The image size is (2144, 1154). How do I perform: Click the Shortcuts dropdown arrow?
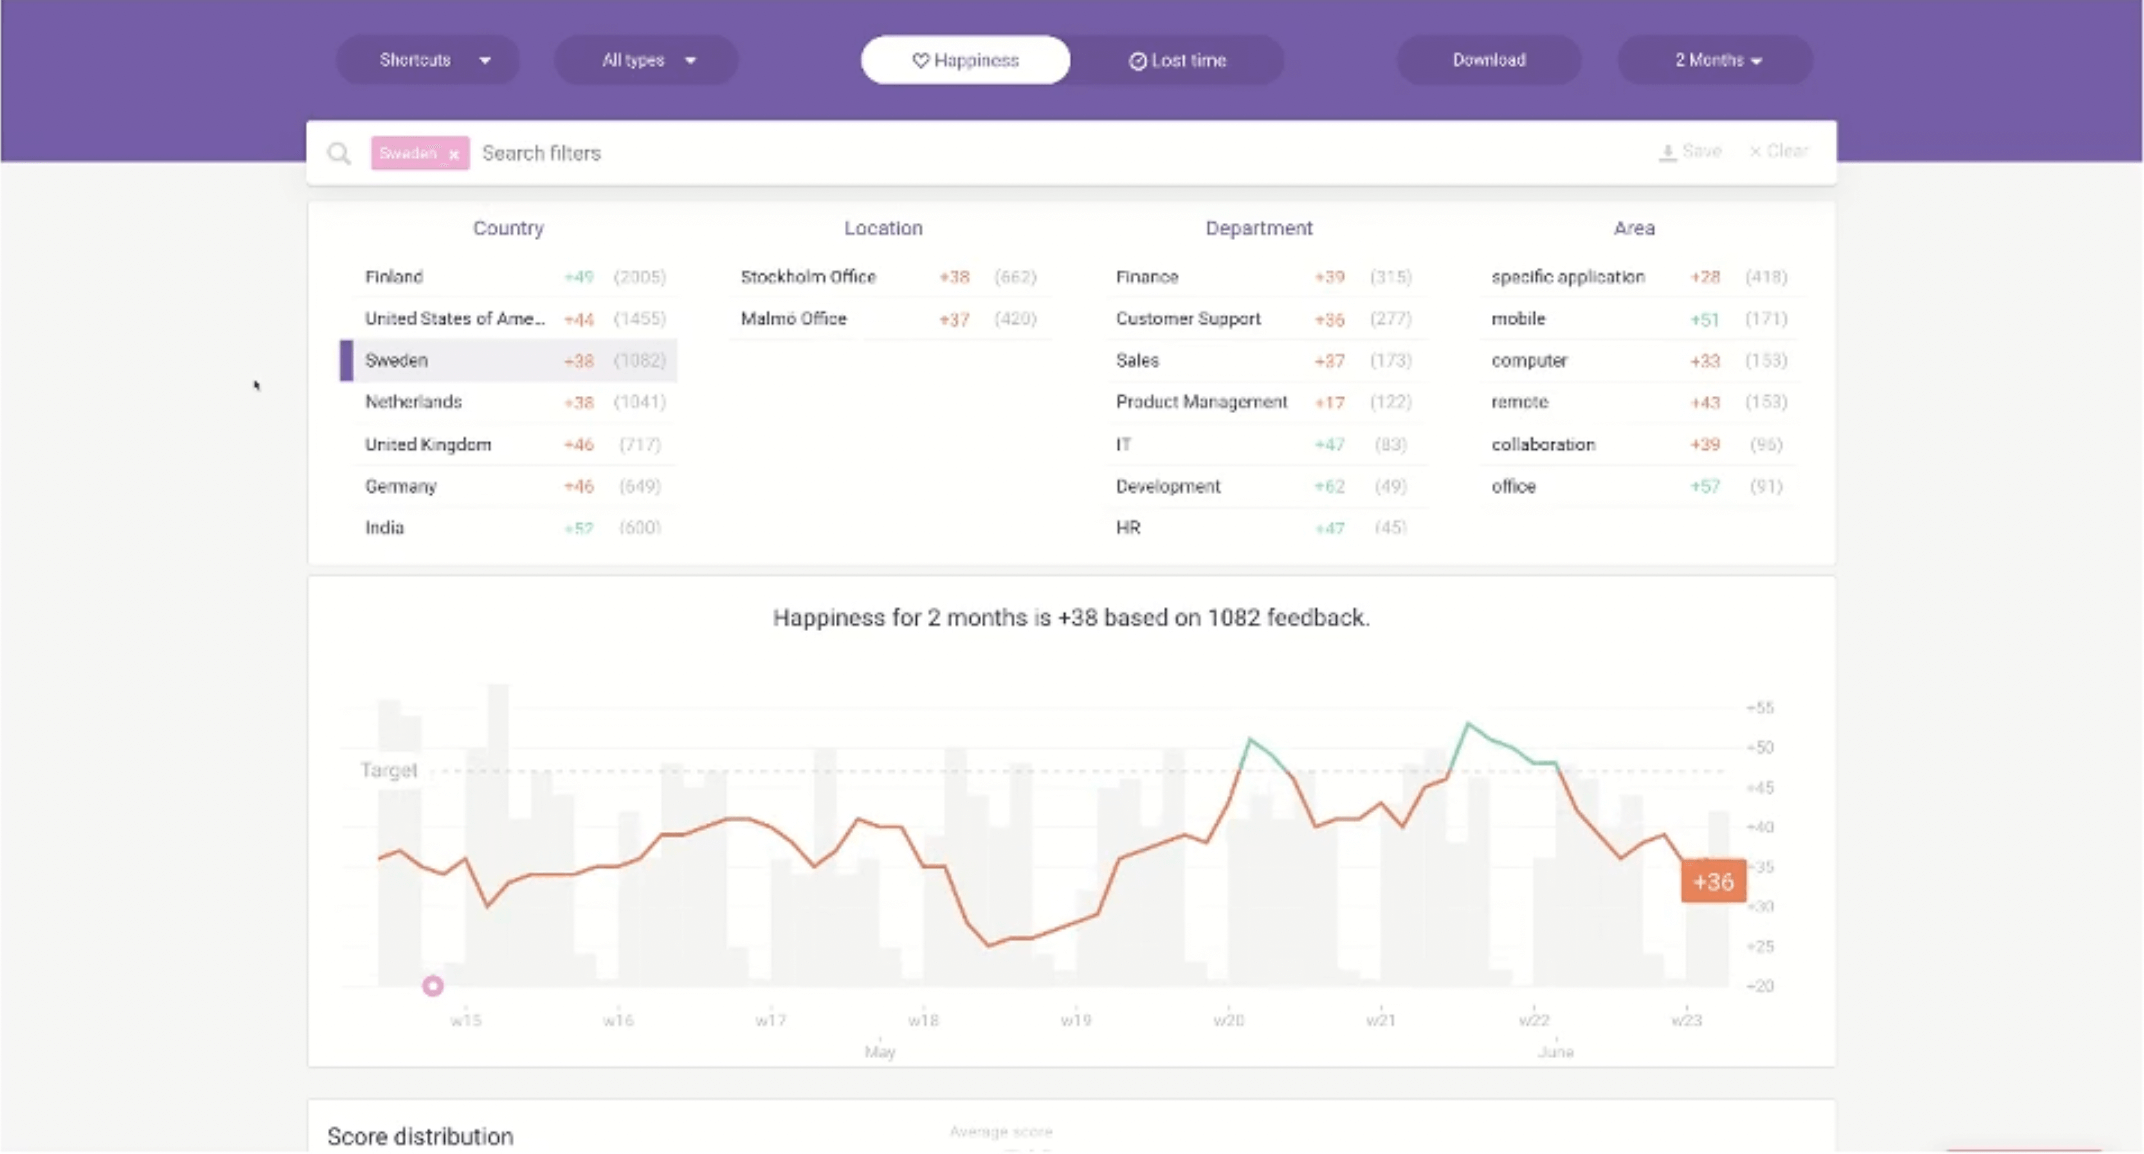pos(485,61)
